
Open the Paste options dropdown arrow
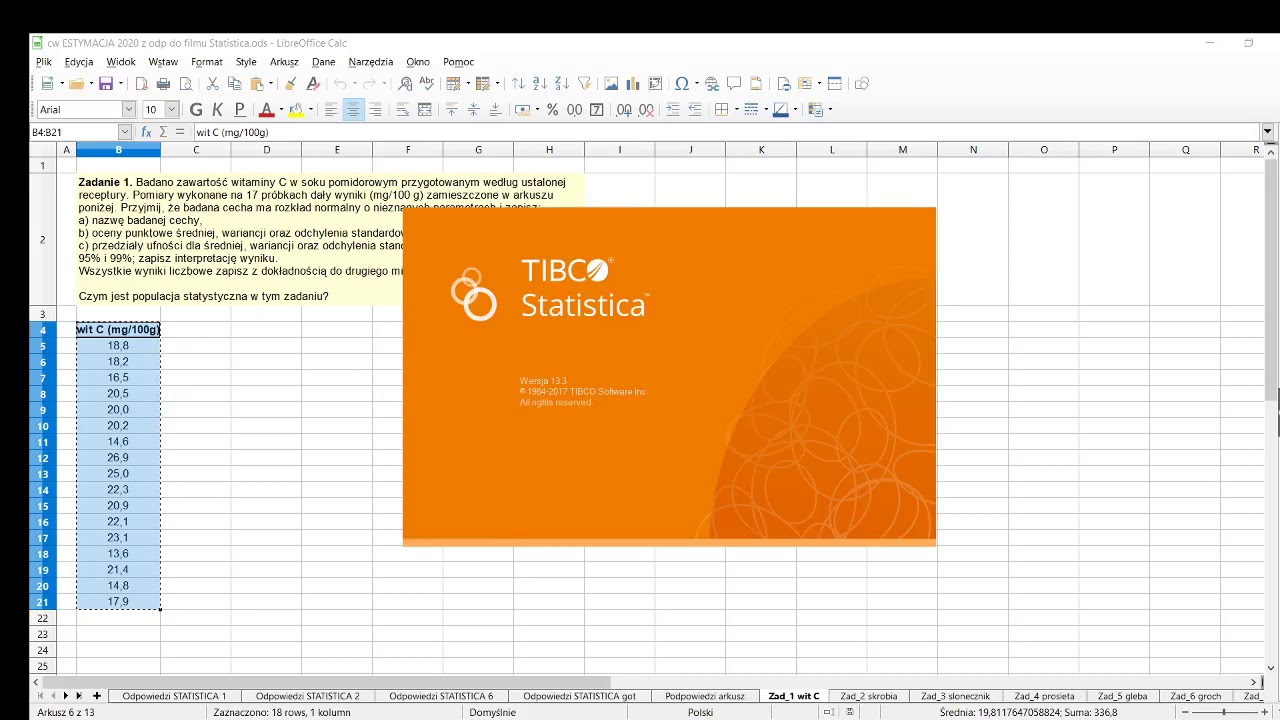pyautogui.click(x=271, y=84)
